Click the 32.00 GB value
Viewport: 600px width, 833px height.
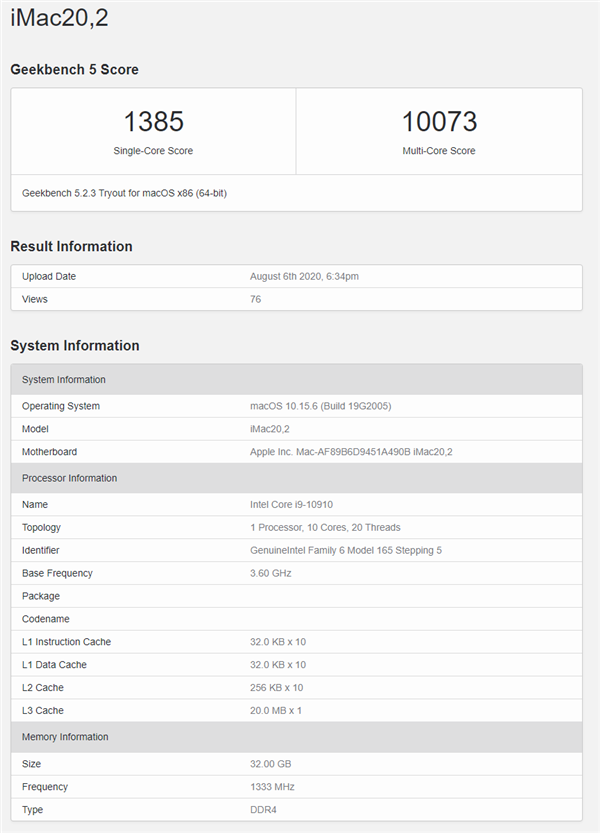[x=271, y=764]
